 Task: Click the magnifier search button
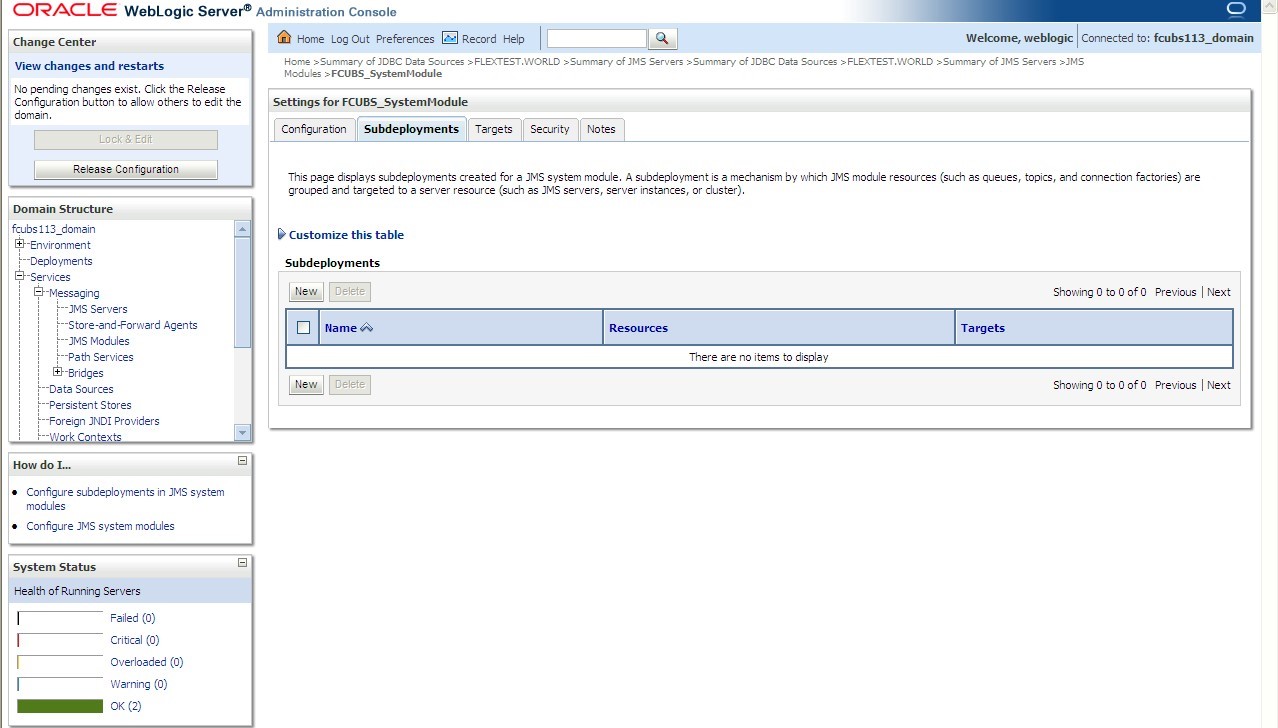click(663, 38)
